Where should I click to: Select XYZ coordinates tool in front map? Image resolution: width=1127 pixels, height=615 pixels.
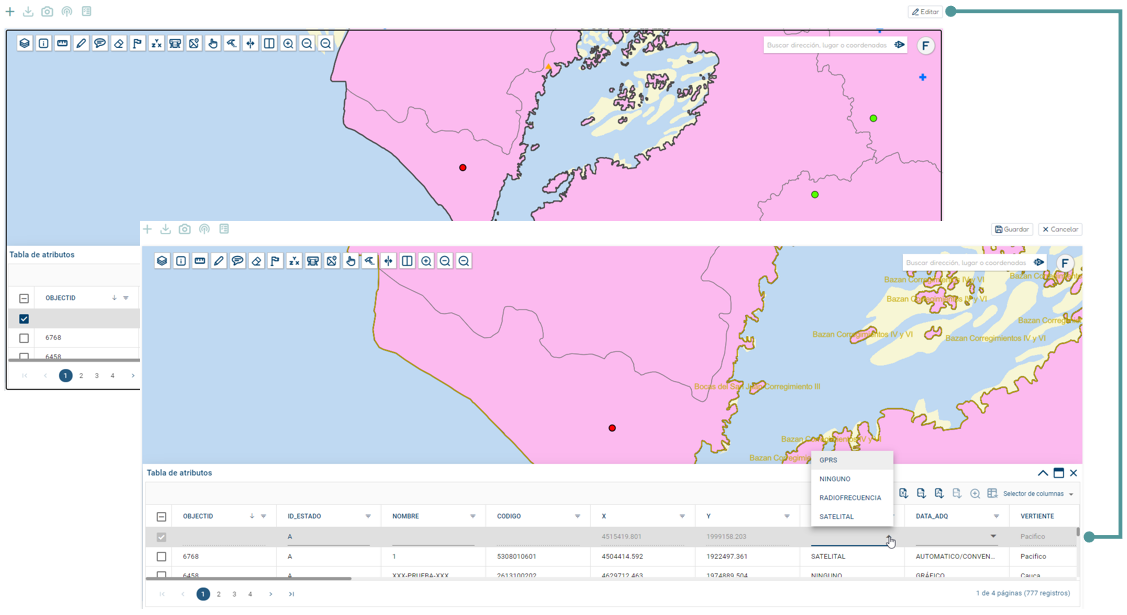294,261
